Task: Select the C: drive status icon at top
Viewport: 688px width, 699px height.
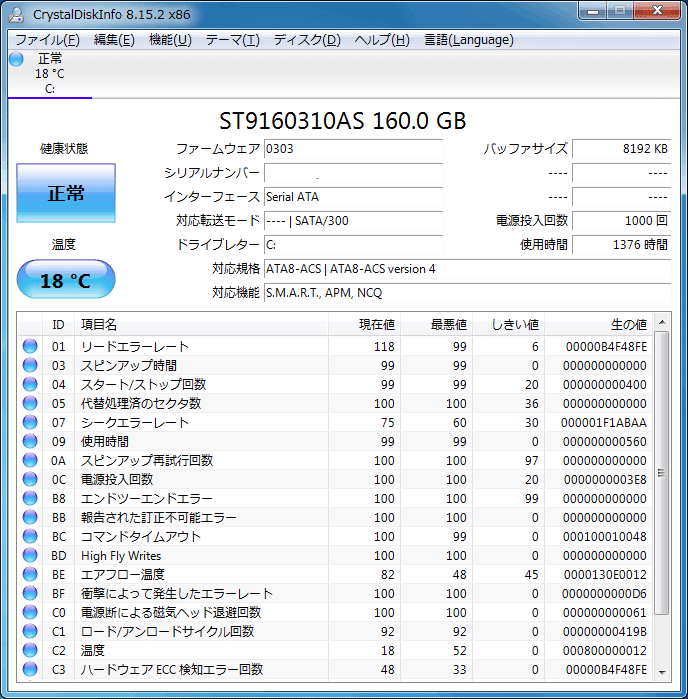Action: (x=16, y=59)
